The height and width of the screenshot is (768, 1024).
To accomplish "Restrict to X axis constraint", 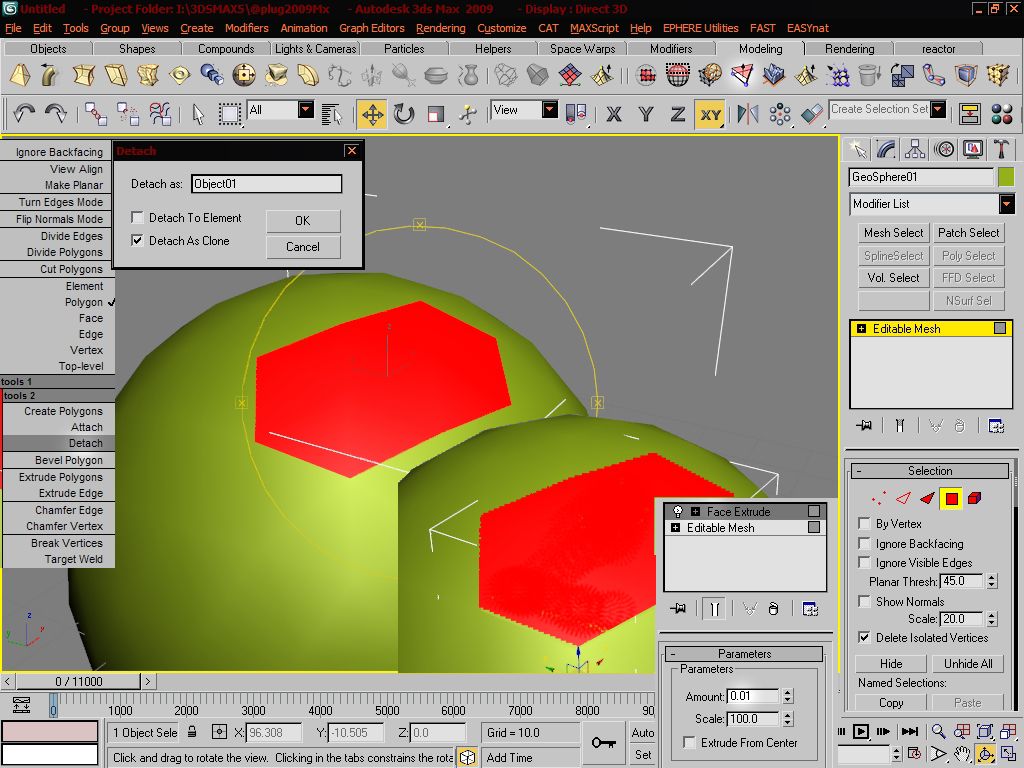I will (613, 114).
